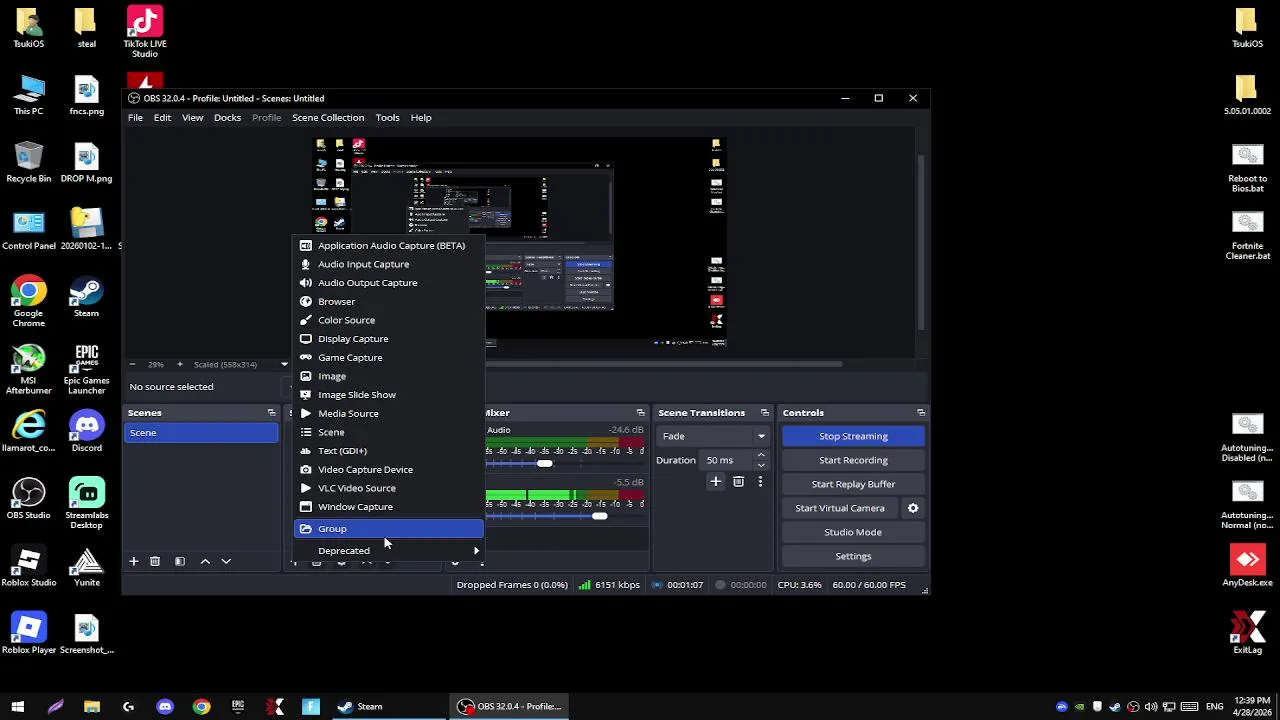
Task: Adjust the Audio volume slider at -24.6 dB
Action: click(x=545, y=463)
